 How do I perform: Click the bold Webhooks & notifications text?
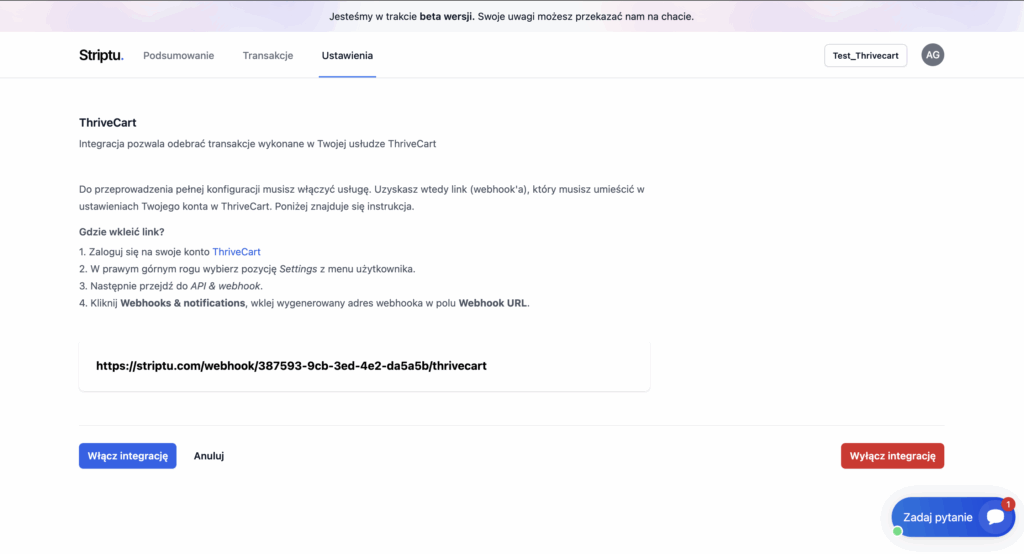tap(182, 303)
